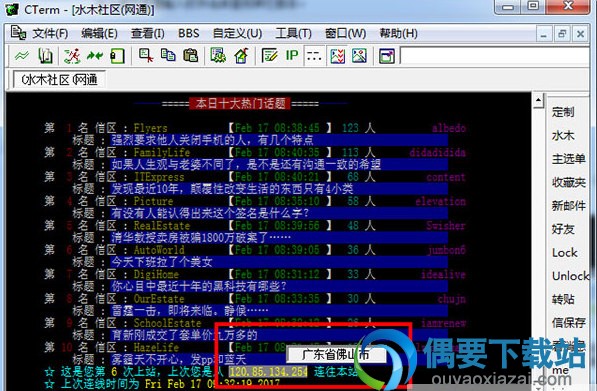Click the highlighted IP address 120.85.134.254
Viewport: 597px width, 391px height.
pos(268,372)
